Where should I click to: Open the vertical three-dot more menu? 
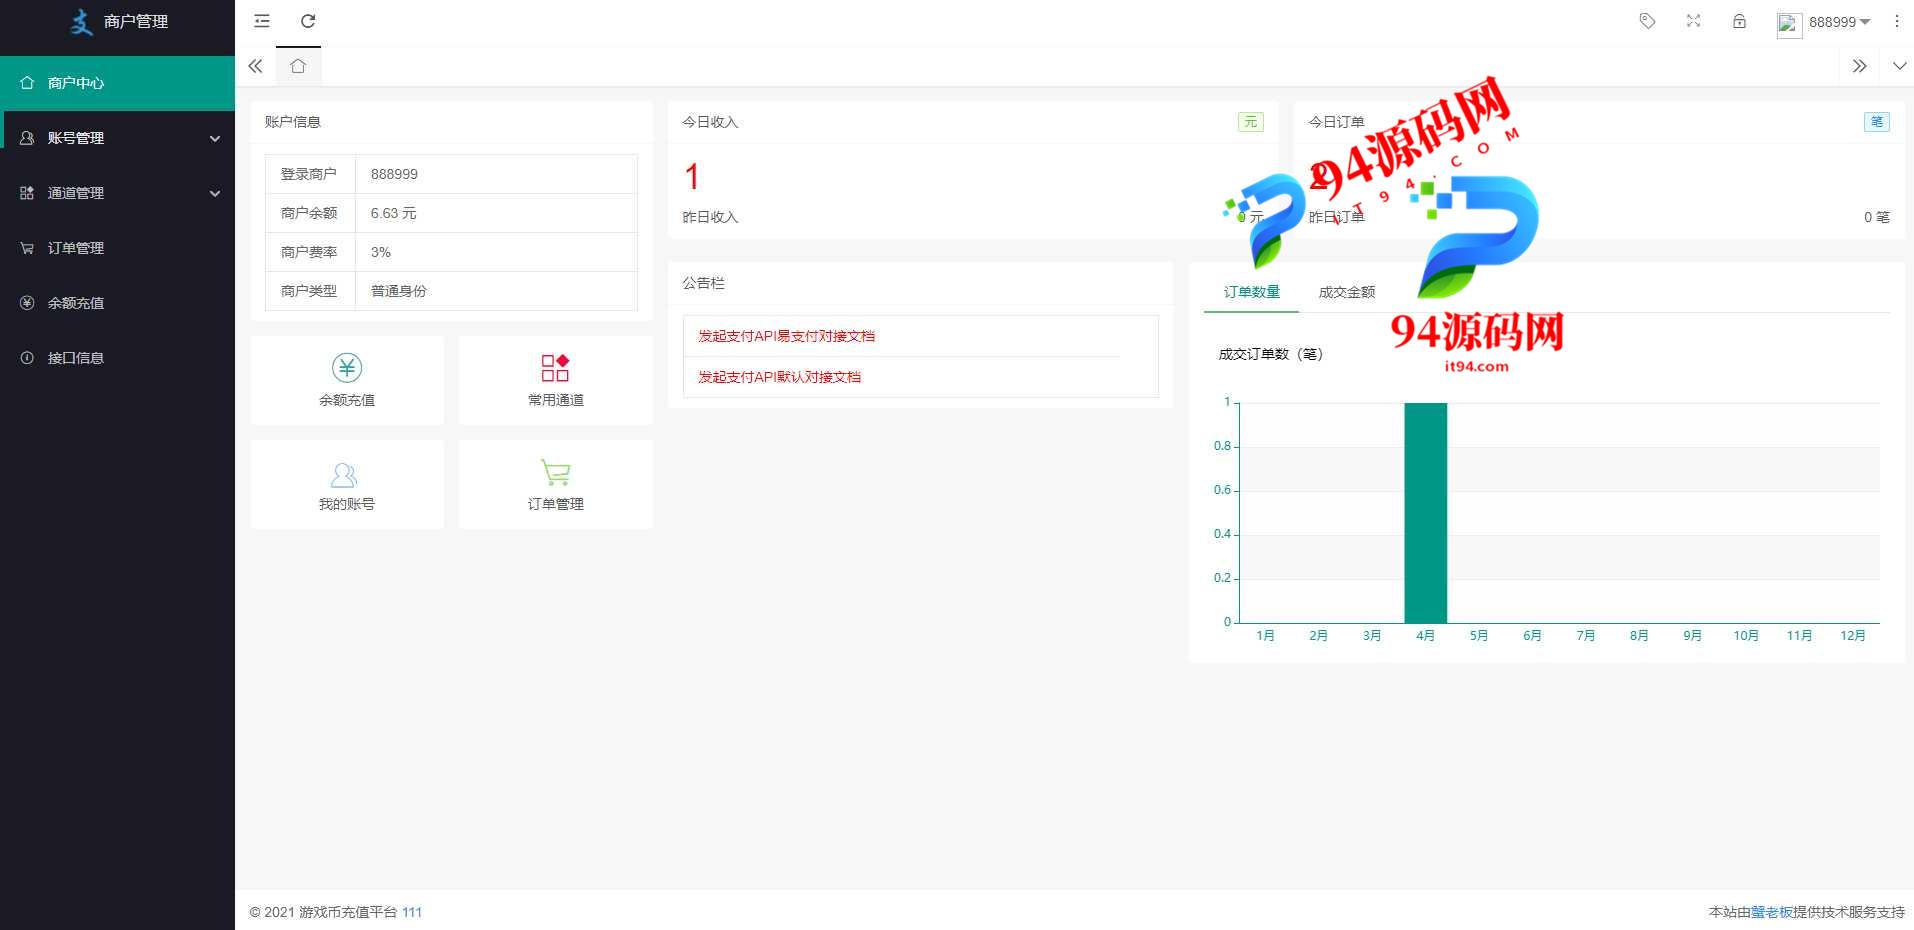1896,21
